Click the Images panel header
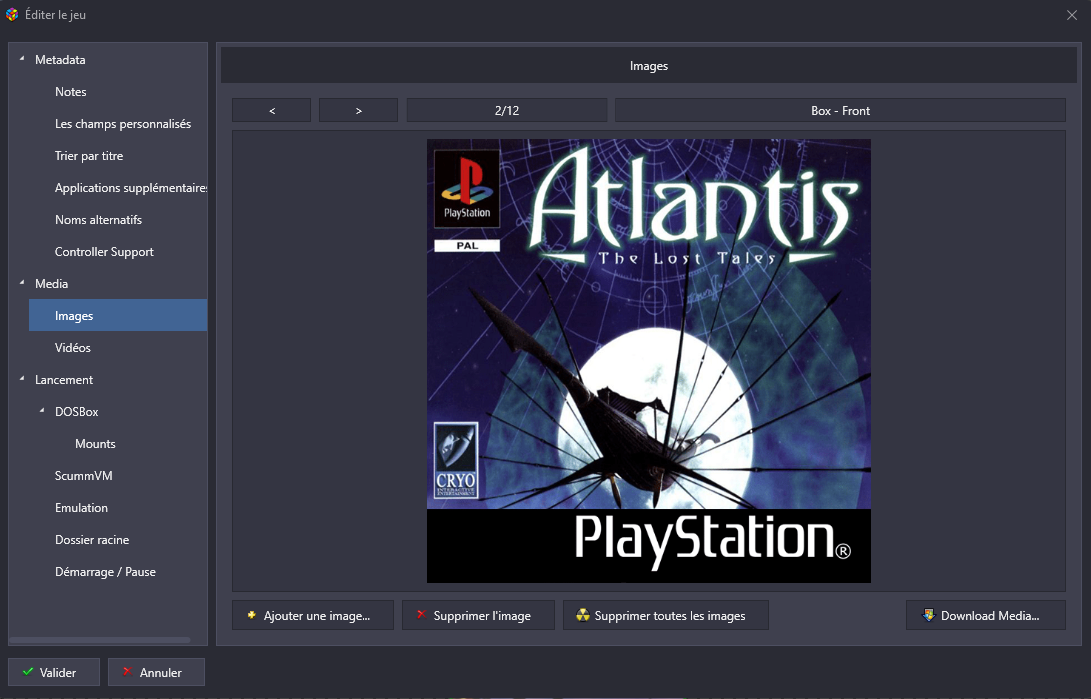The width and height of the screenshot is (1091, 699). coord(648,65)
